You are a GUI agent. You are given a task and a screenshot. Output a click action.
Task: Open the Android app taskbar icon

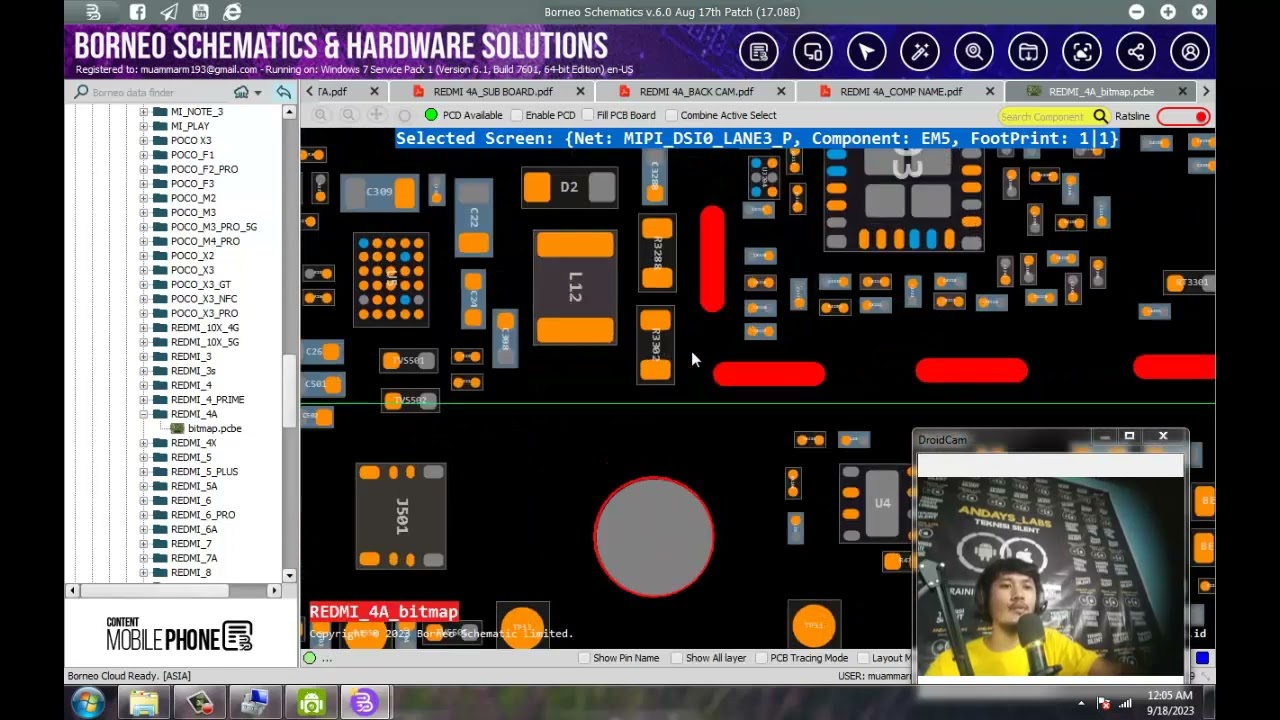[x=312, y=703]
